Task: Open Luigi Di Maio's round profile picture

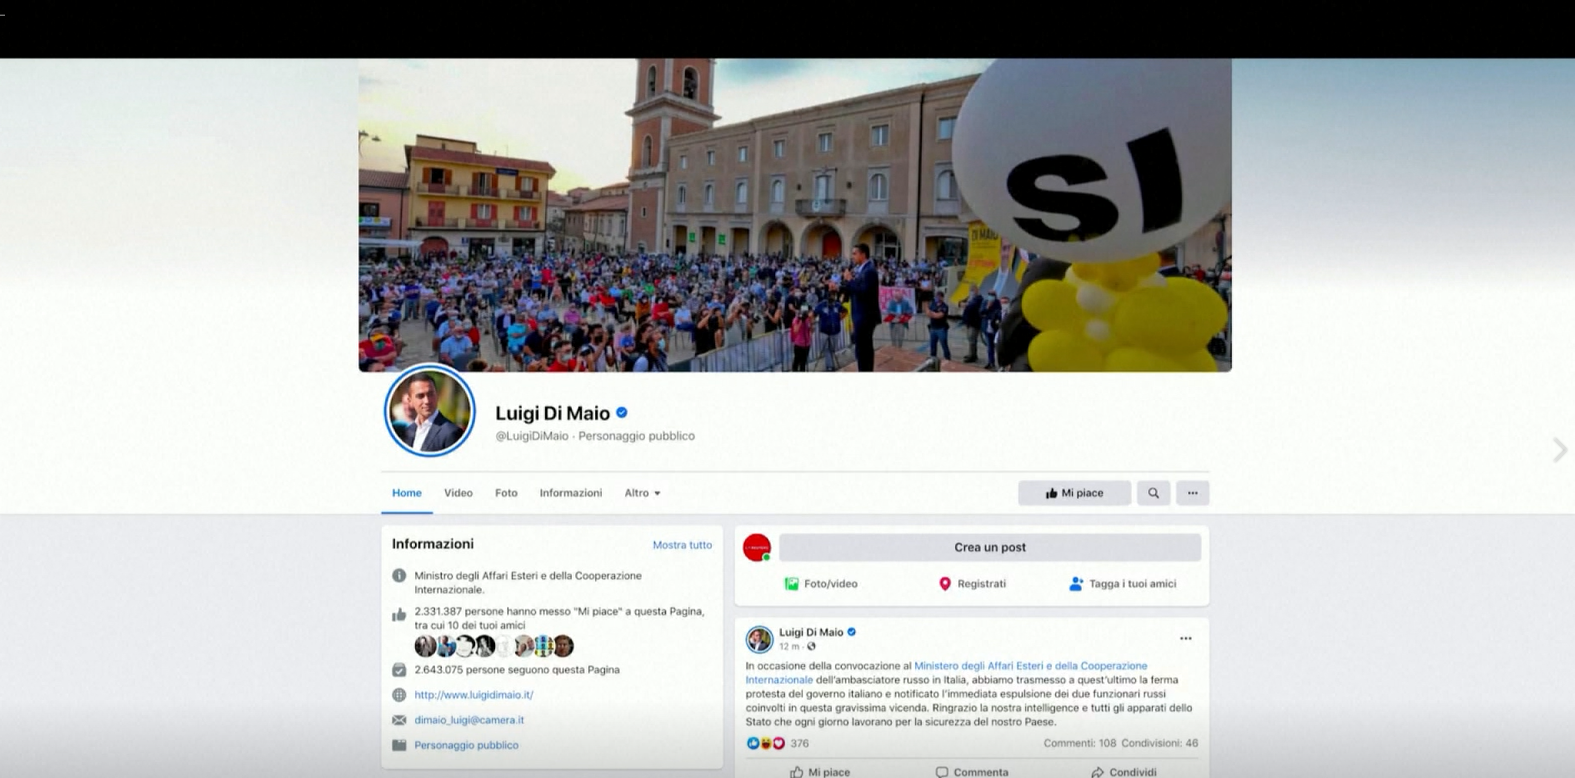Action: click(x=430, y=411)
